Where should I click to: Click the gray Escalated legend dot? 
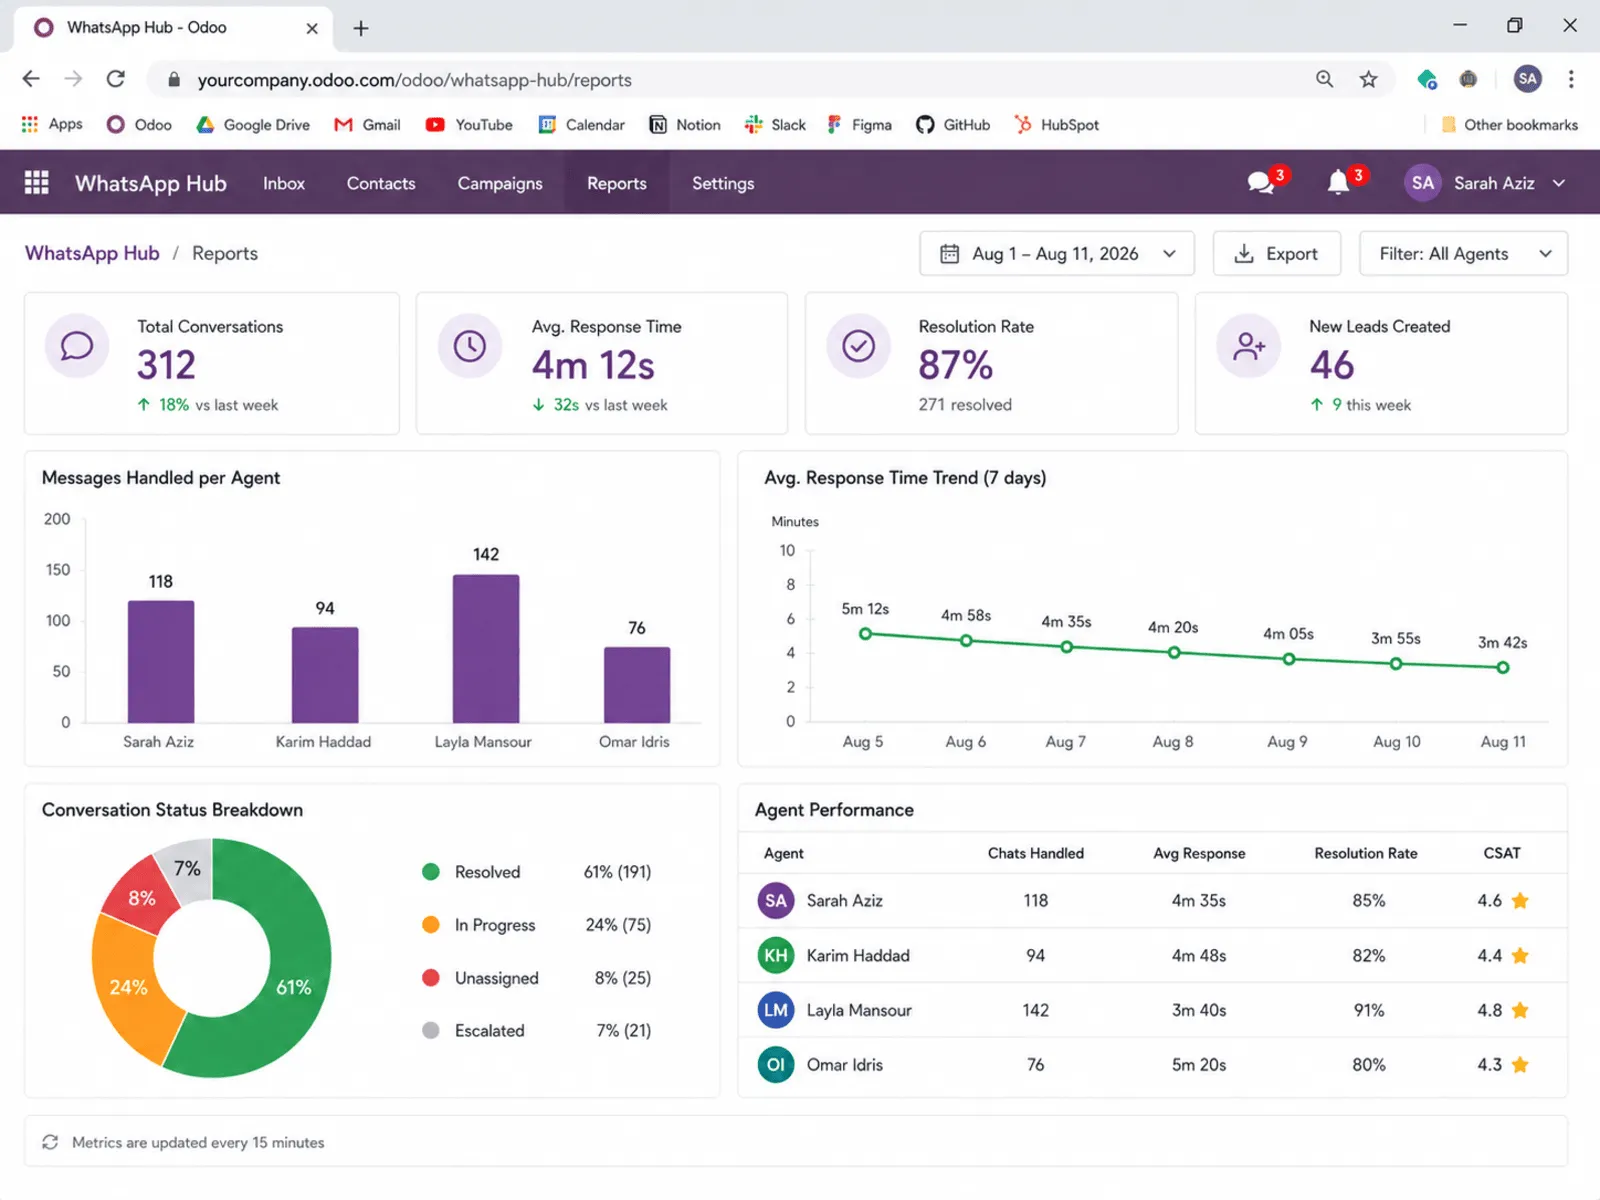pos(431,1031)
